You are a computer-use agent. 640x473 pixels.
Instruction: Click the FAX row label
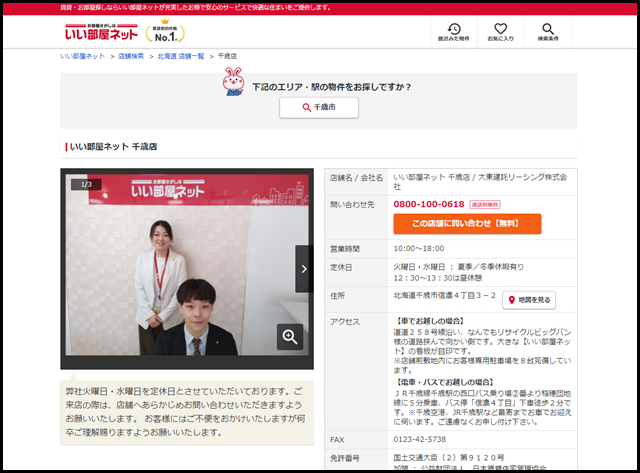[x=337, y=440]
